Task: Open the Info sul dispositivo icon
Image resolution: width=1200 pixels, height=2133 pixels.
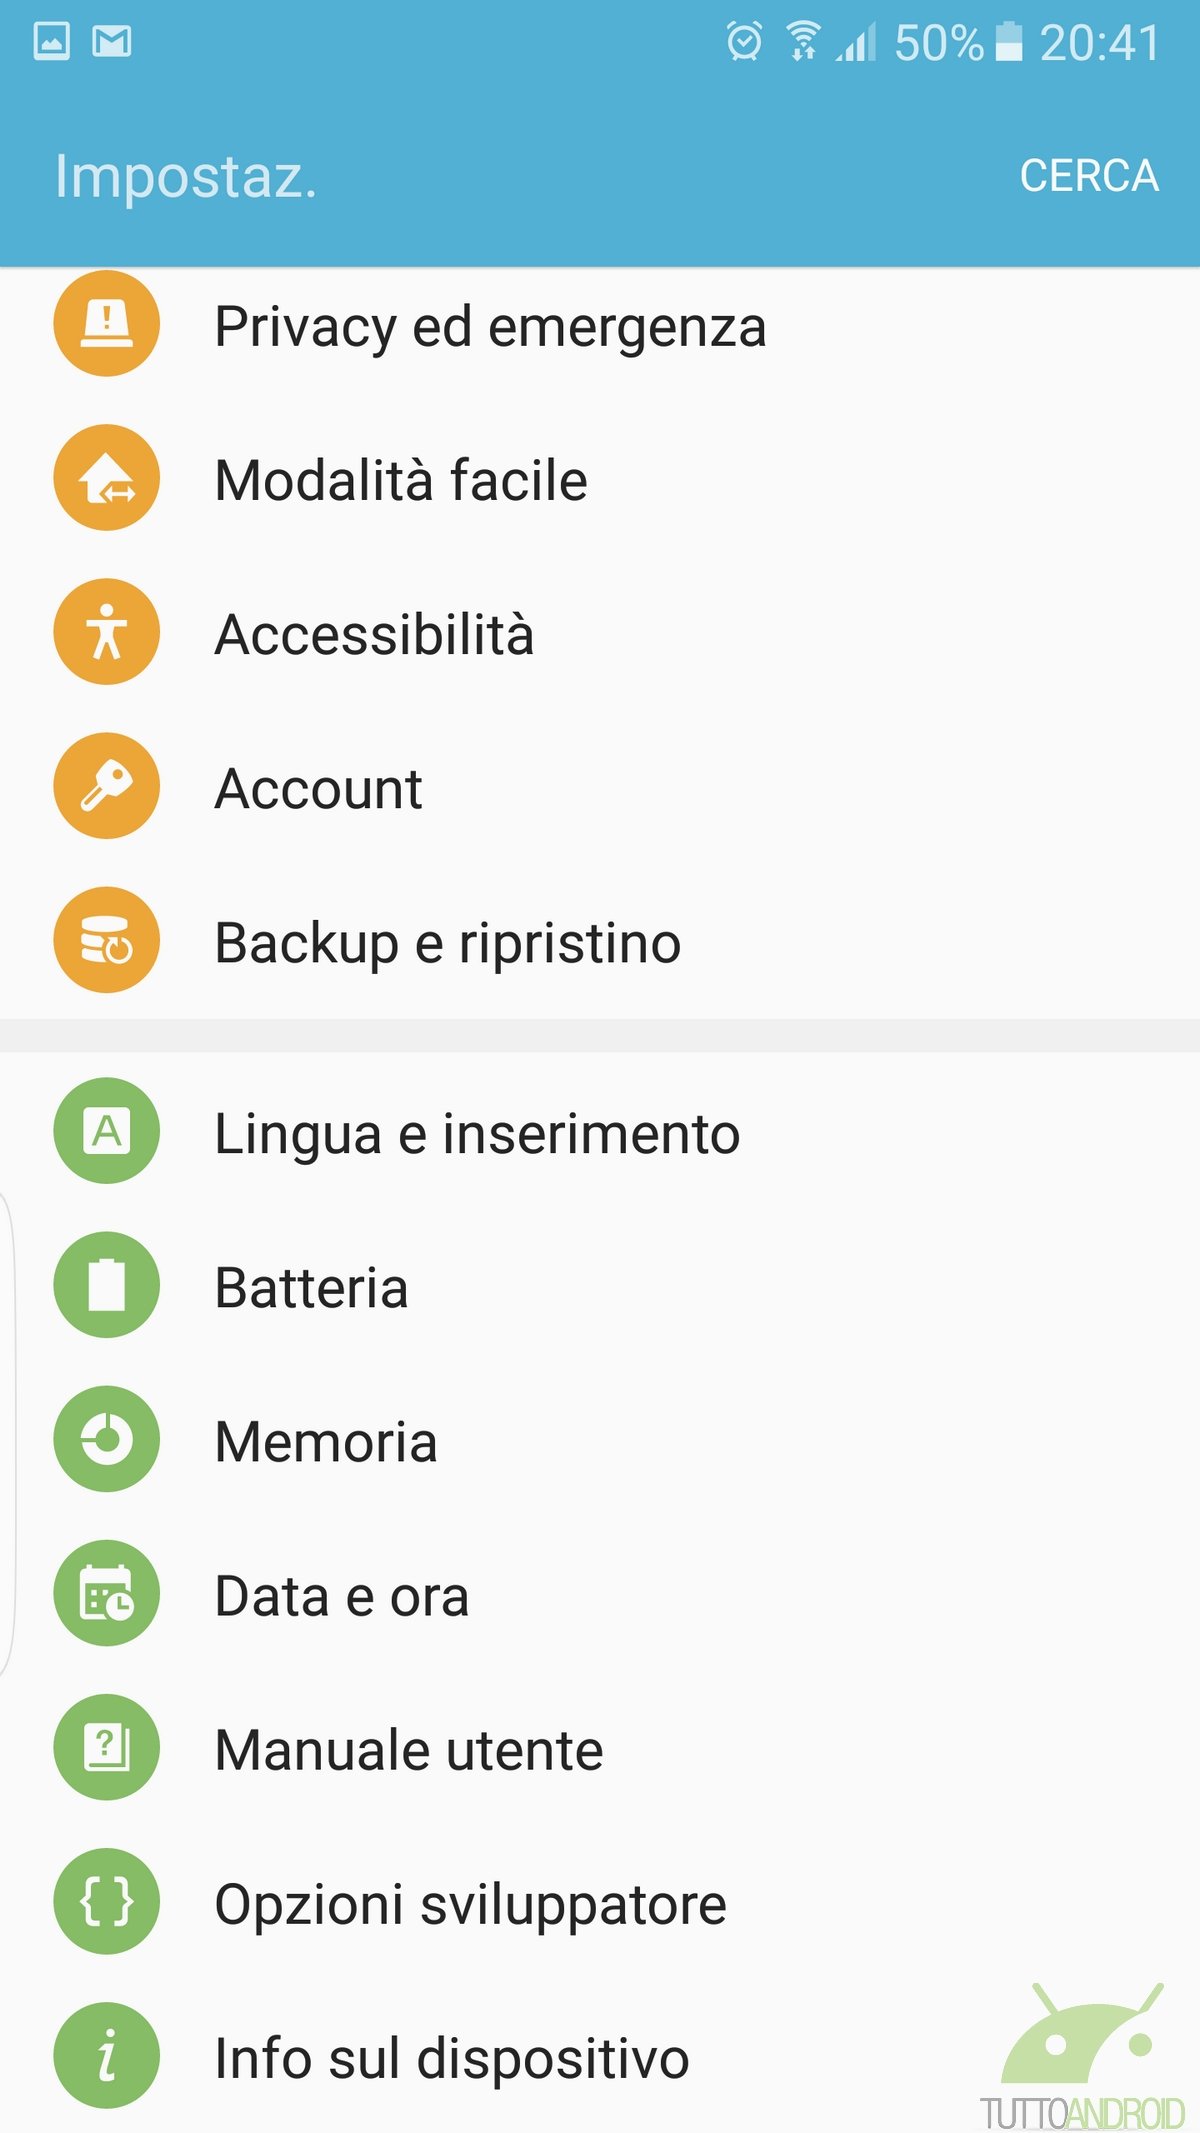Action: click(x=106, y=2055)
